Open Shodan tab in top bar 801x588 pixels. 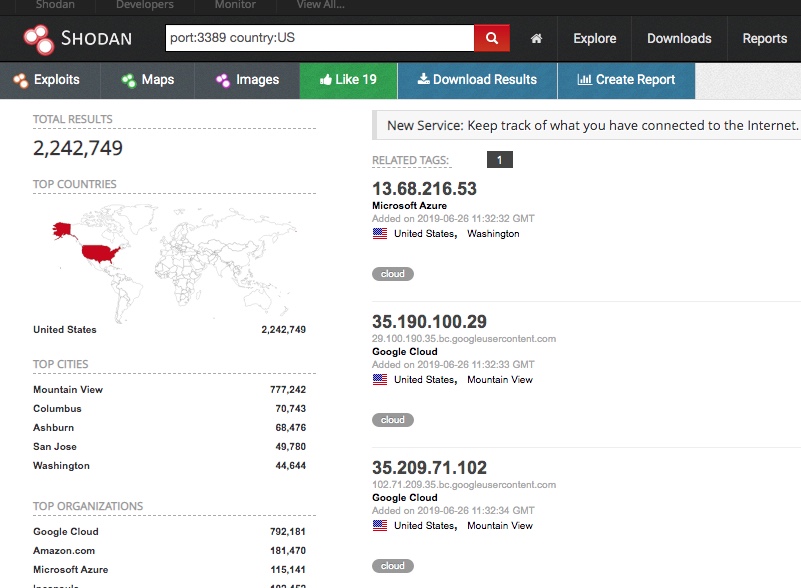(x=55, y=5)
